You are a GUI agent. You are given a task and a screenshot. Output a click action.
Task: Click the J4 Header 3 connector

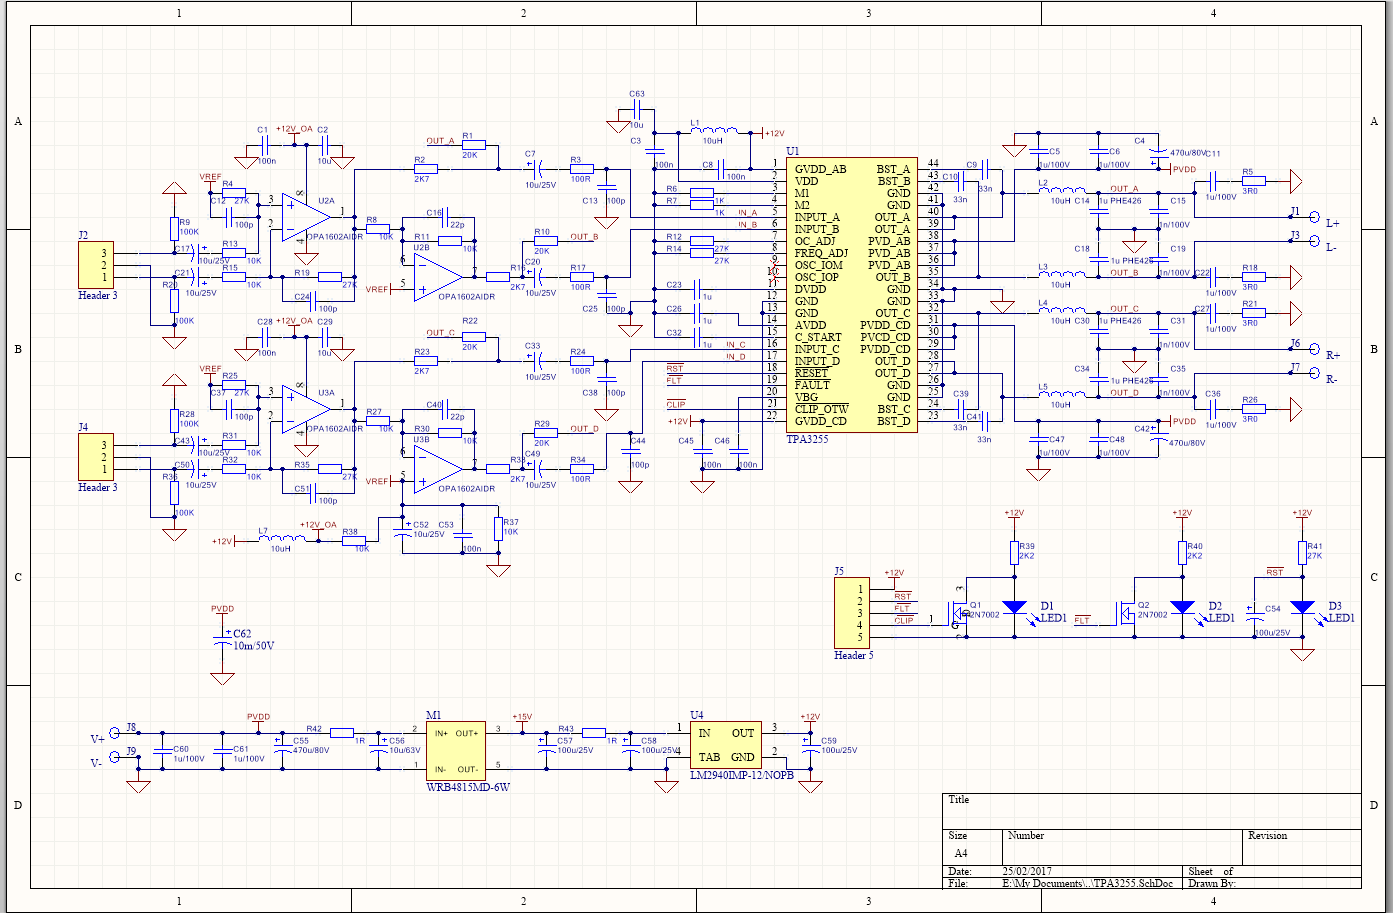point(98,457)
